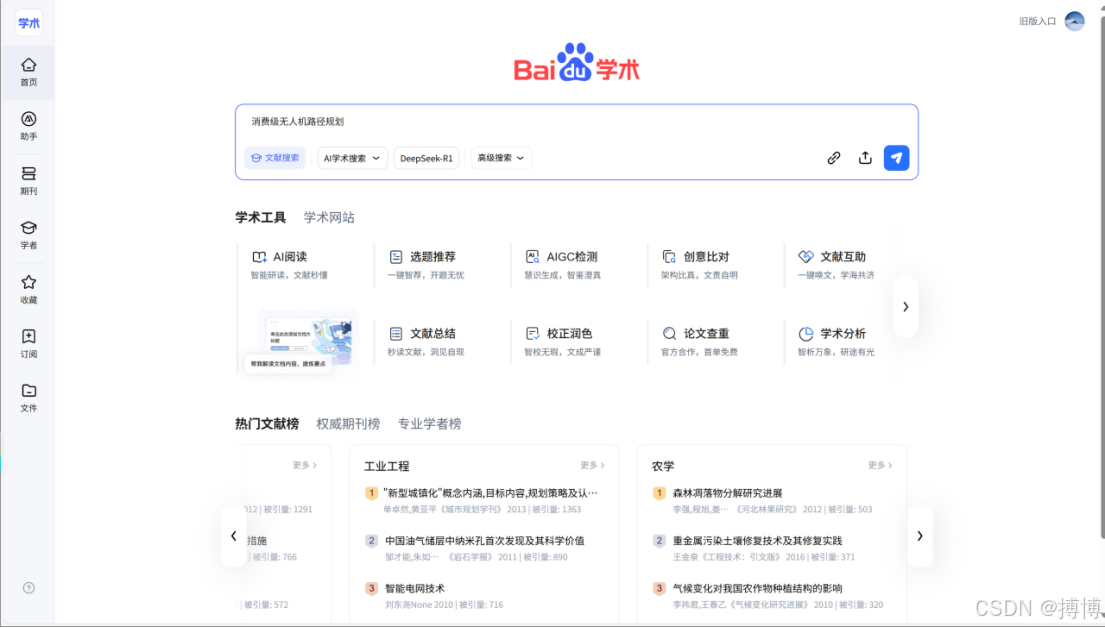Select the 学术工具 tab
The width and height of the screenshot is (1105, 628).
[261, 217]
